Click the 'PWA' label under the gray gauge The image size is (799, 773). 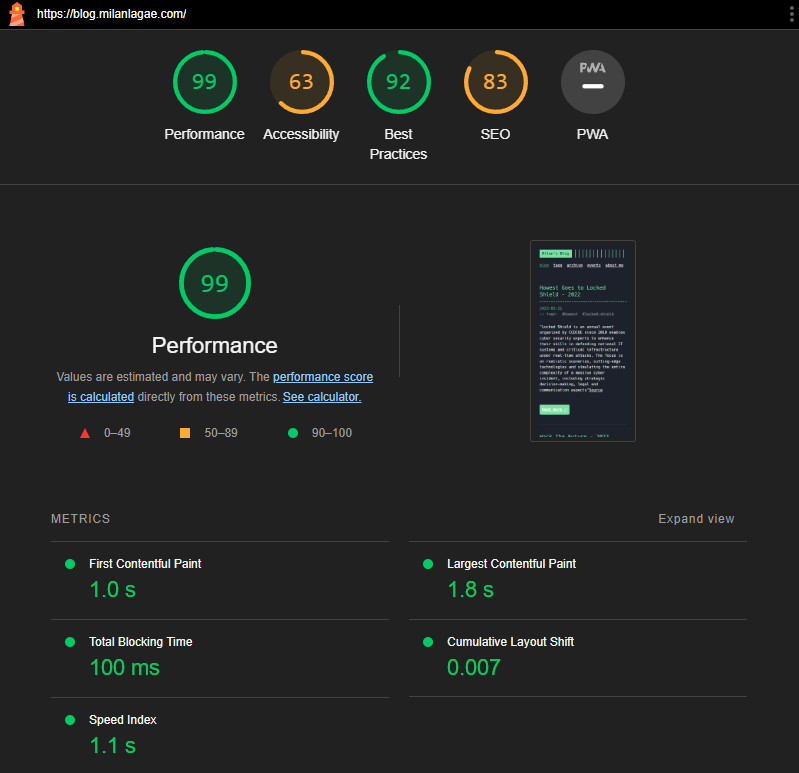(592, 134)
